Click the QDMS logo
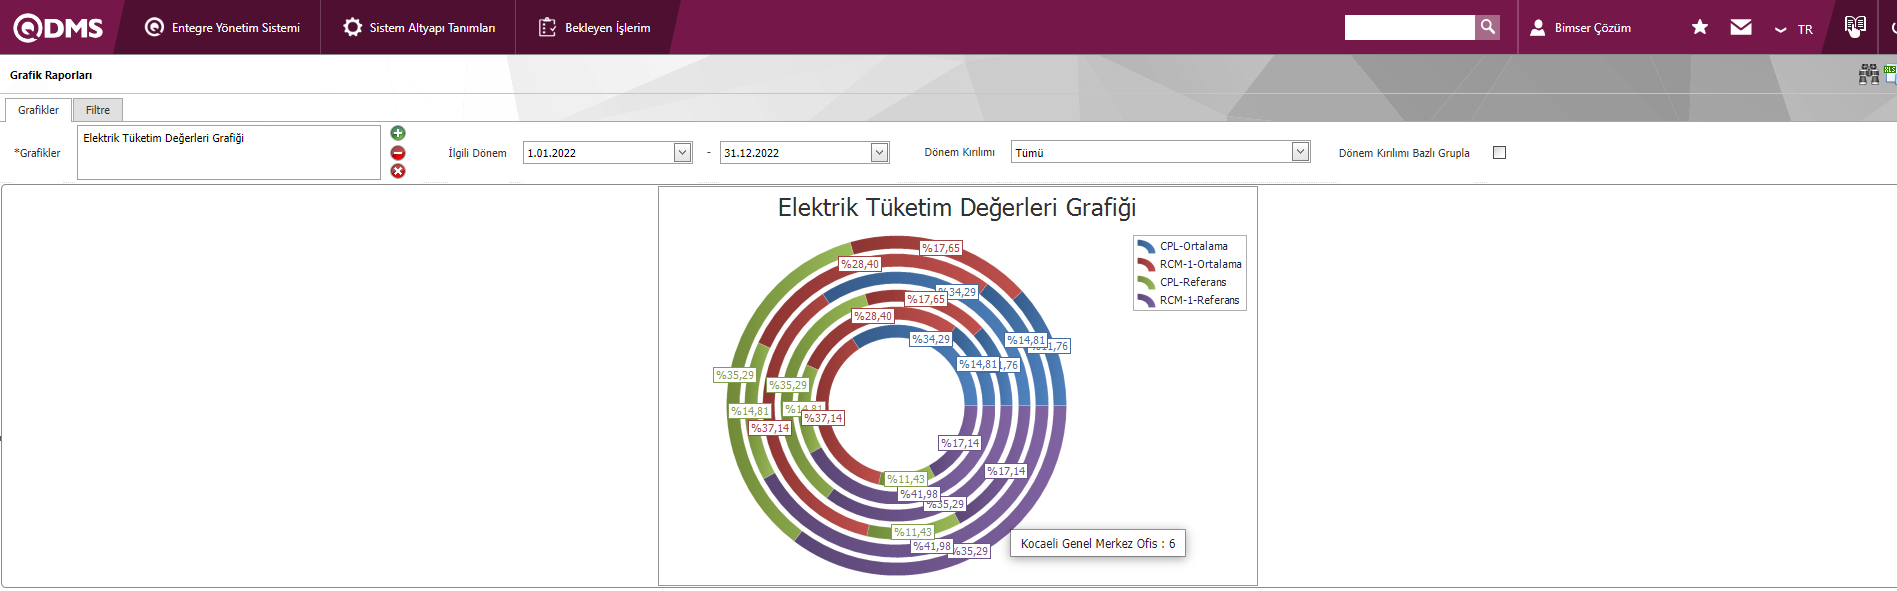 [58, 28]
